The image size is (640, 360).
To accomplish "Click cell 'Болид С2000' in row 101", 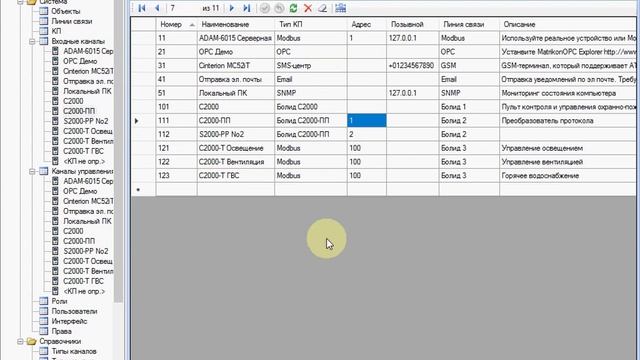I will tap(311, 107).
